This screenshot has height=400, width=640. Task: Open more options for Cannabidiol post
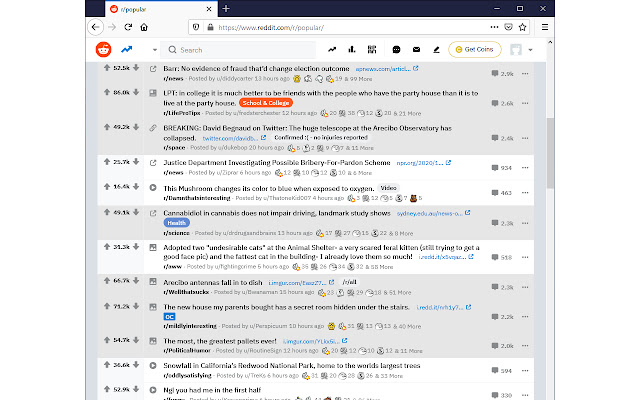coord(525,223)
